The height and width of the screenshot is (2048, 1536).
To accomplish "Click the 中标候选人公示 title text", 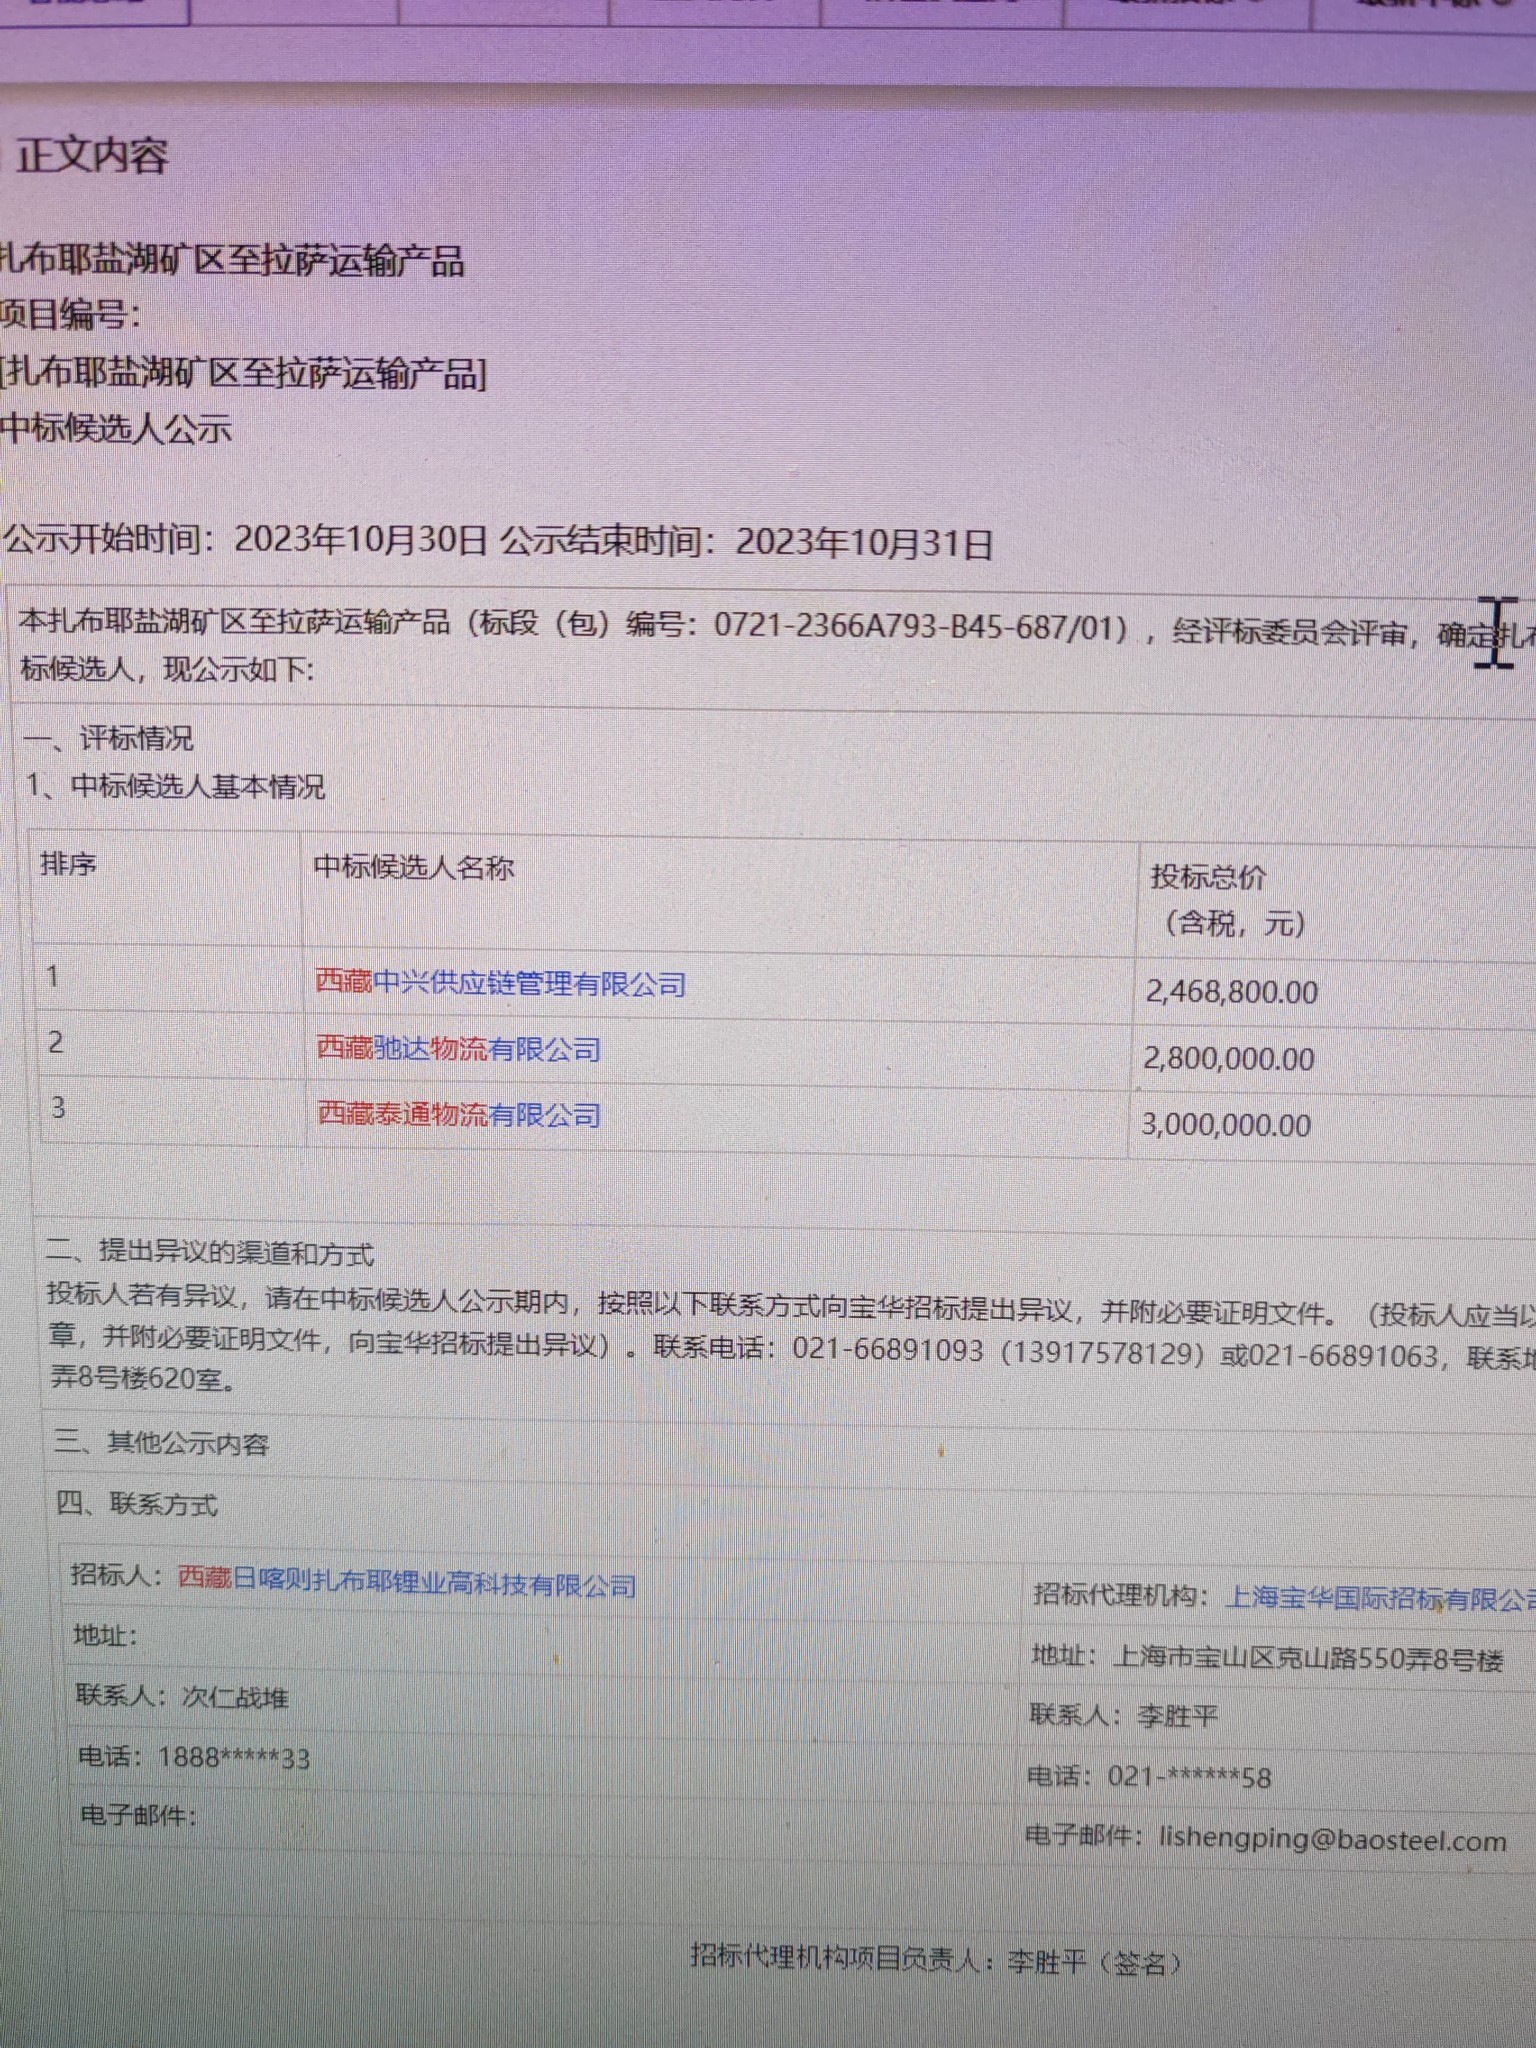I will (x=116, y=428).
